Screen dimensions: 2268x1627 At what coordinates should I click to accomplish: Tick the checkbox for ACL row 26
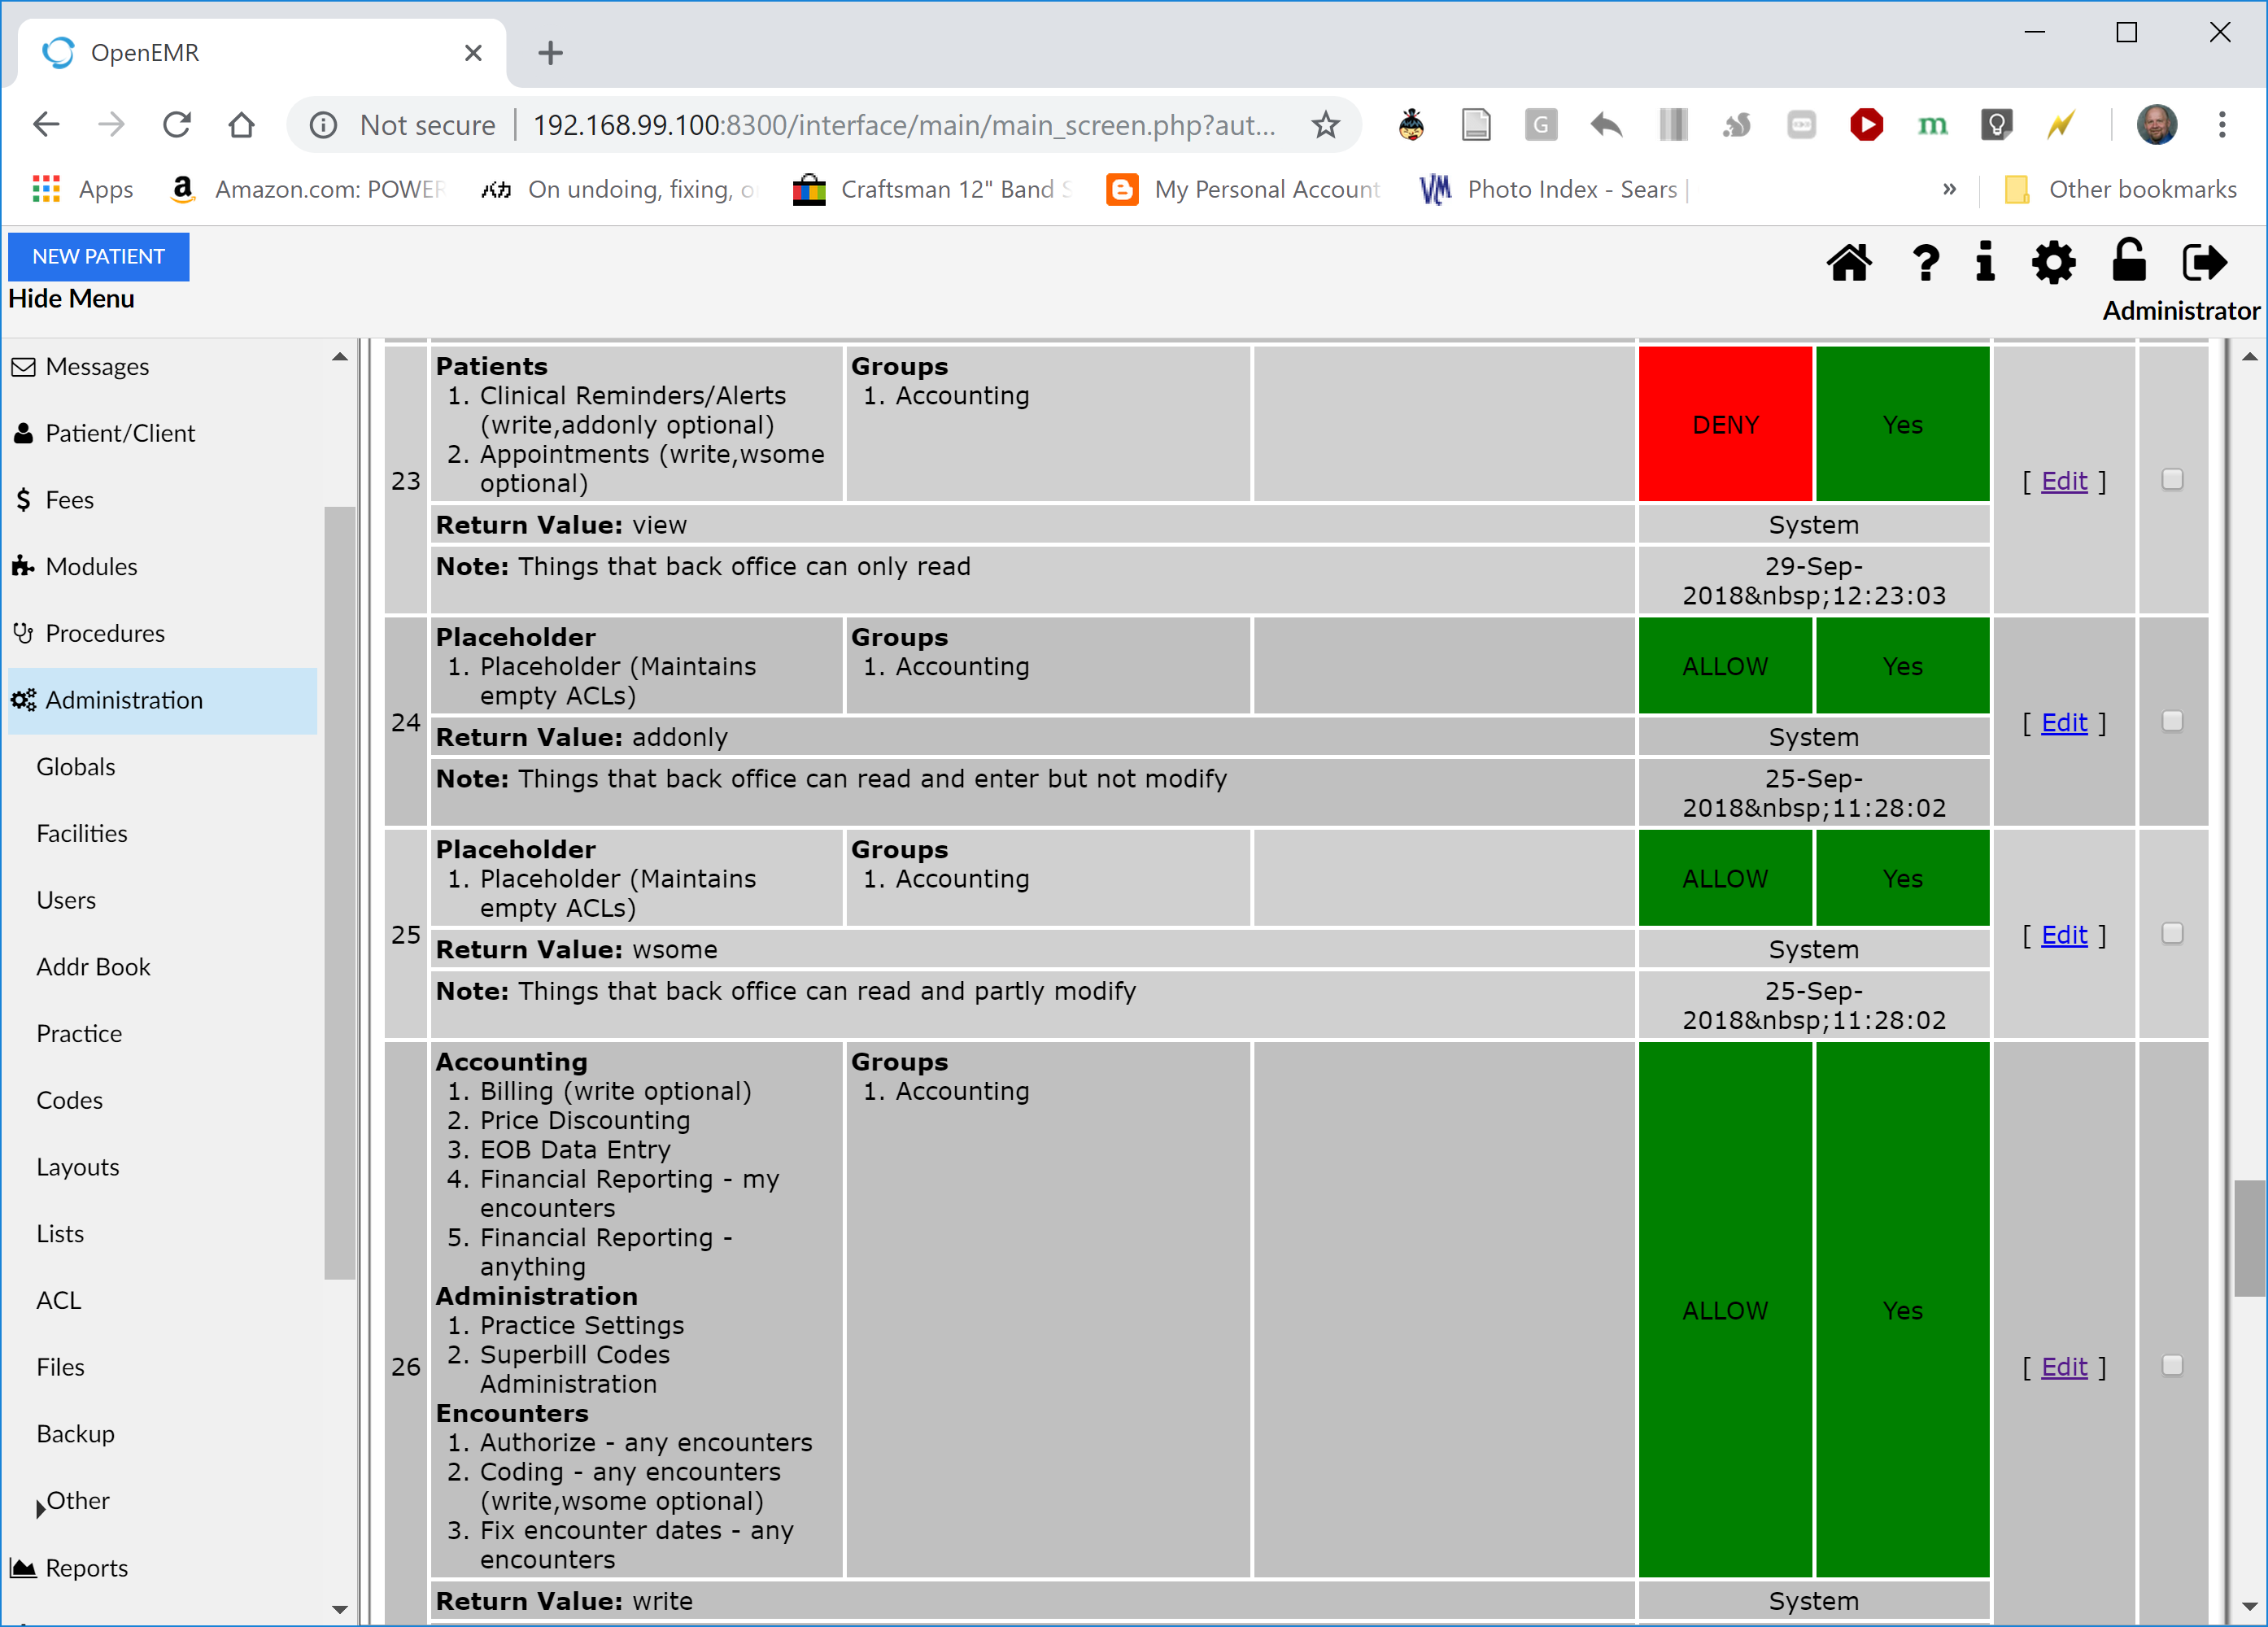pos(2172,1366)
